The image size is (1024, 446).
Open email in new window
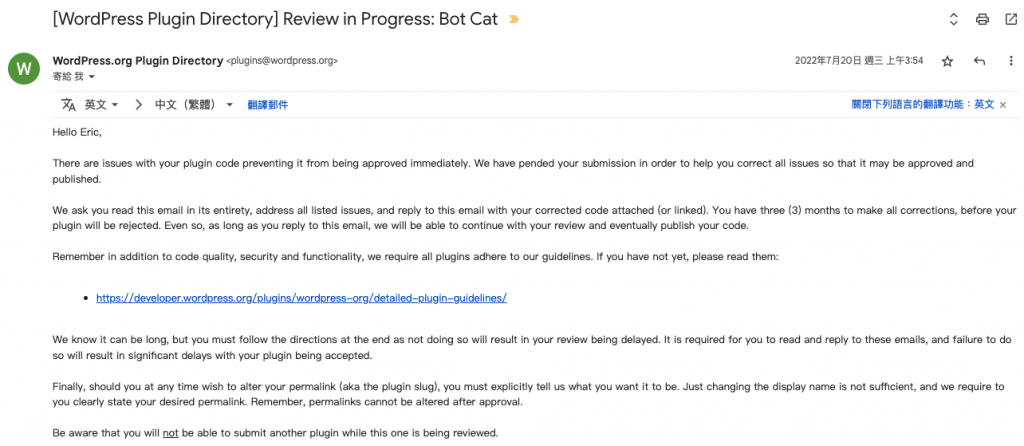coord(1009,19)
